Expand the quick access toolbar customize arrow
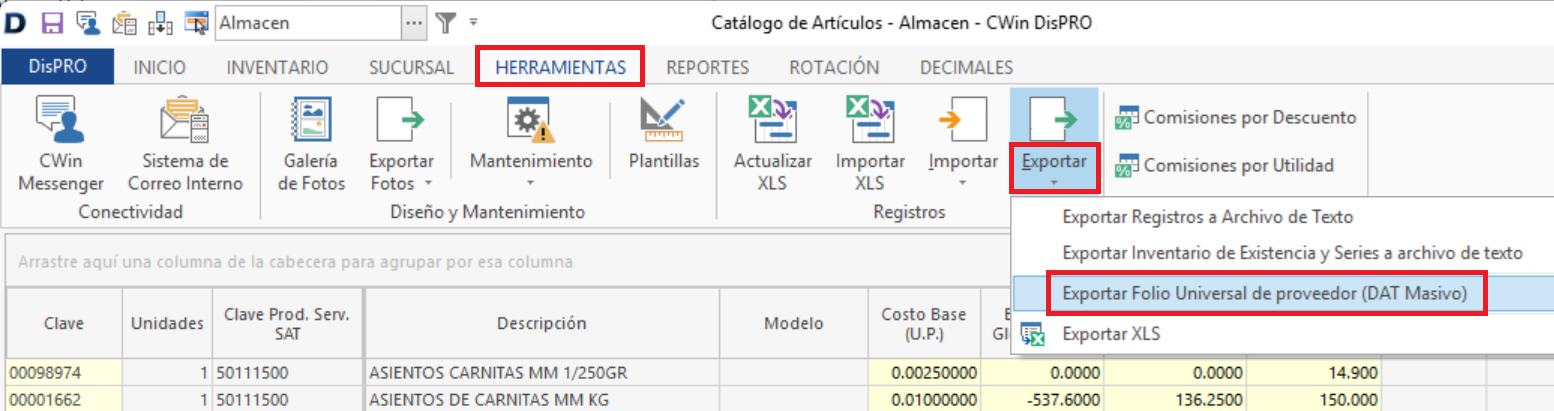 pos(473,21)
